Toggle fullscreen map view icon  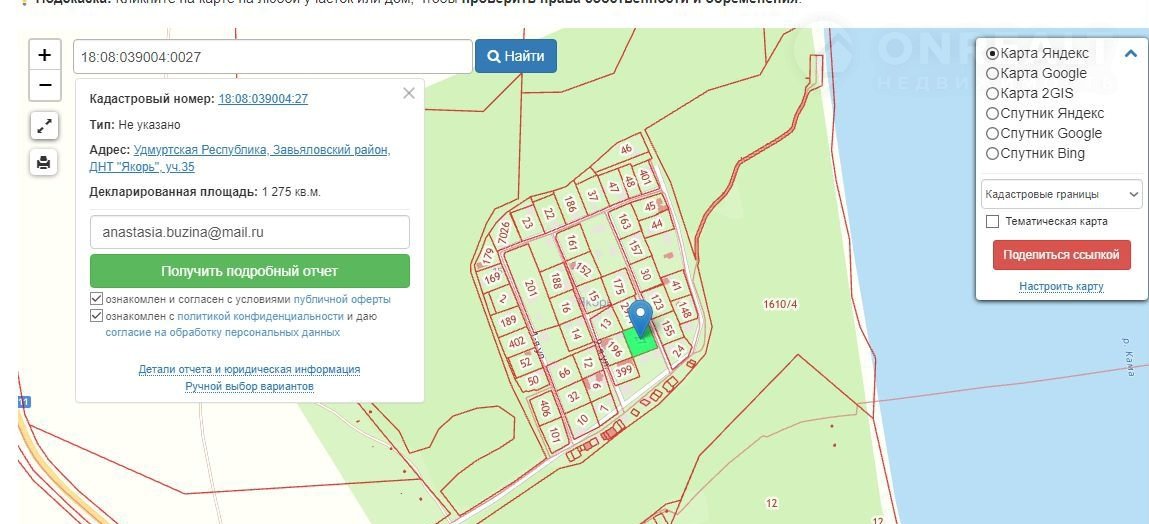pos(44,126)
